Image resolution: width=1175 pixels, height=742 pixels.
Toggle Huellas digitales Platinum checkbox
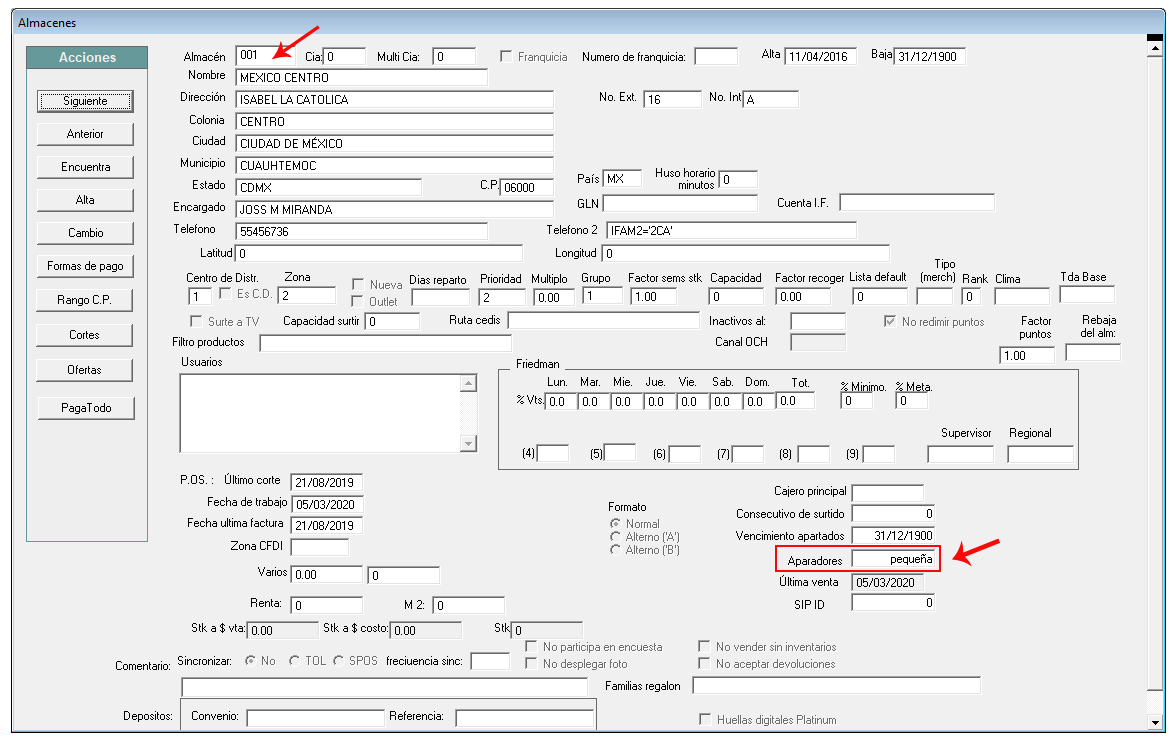(x=705, y=719)
